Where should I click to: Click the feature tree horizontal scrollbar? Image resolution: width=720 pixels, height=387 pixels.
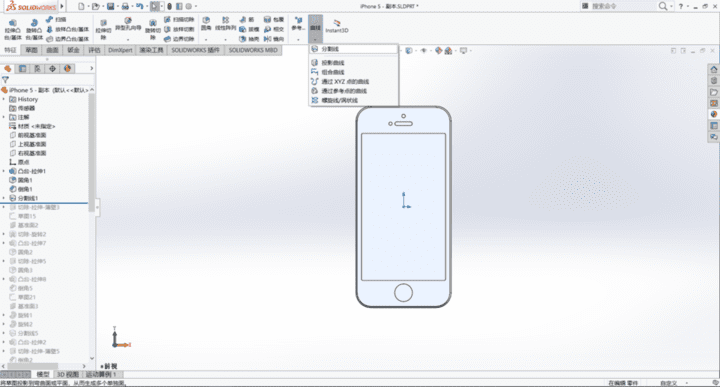(x=32, y=366)
